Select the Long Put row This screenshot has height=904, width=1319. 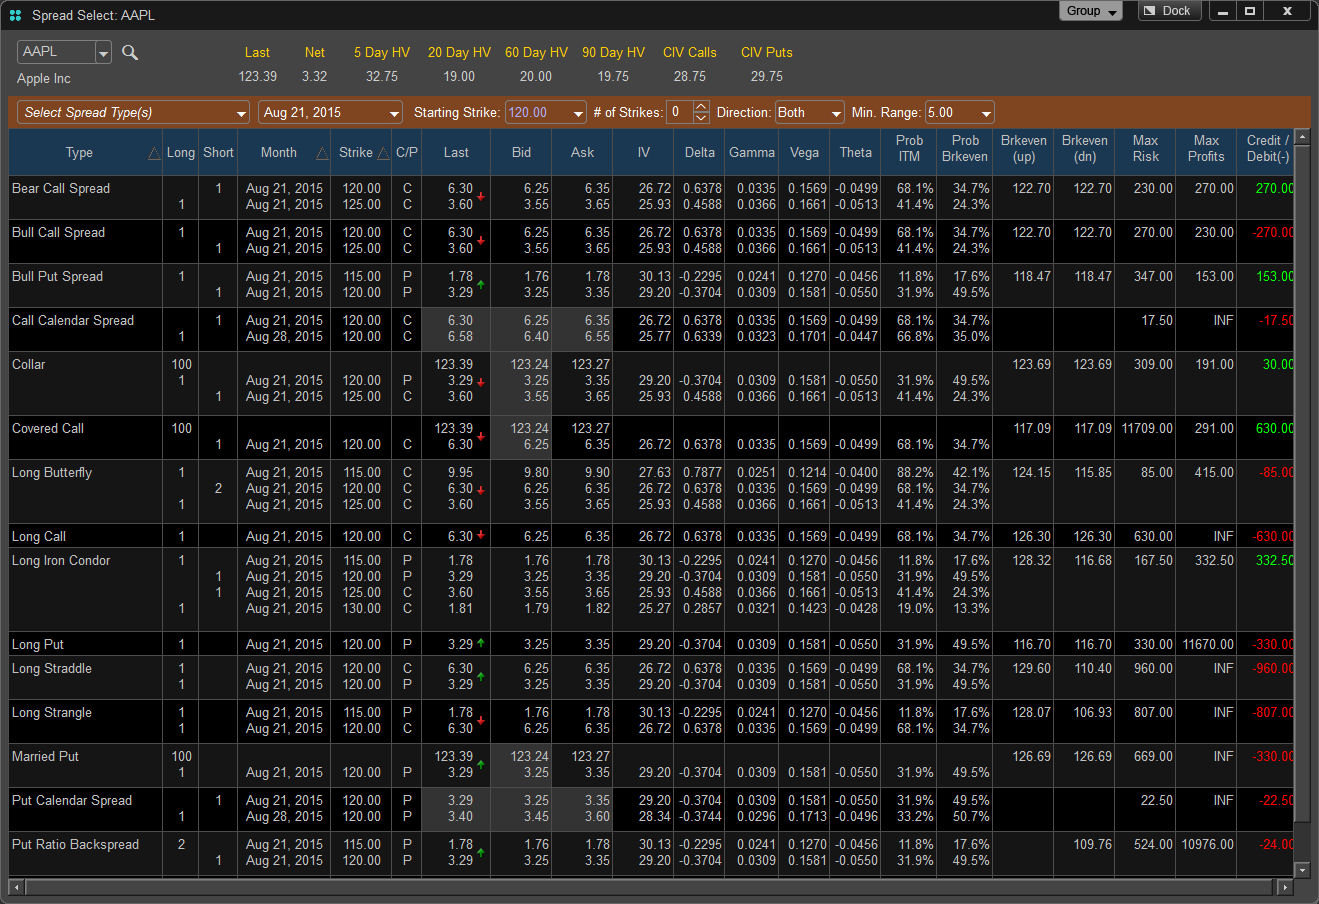click(651, 645)
